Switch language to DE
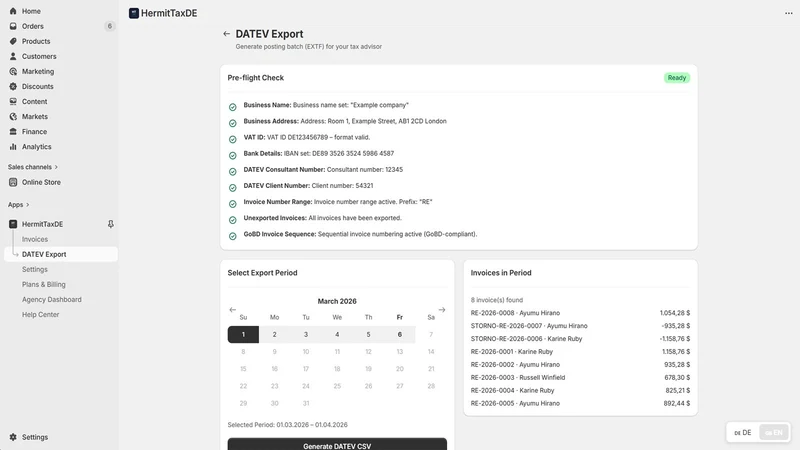The height and width of the screenshot is (450, 800). [x=743, y=433]
